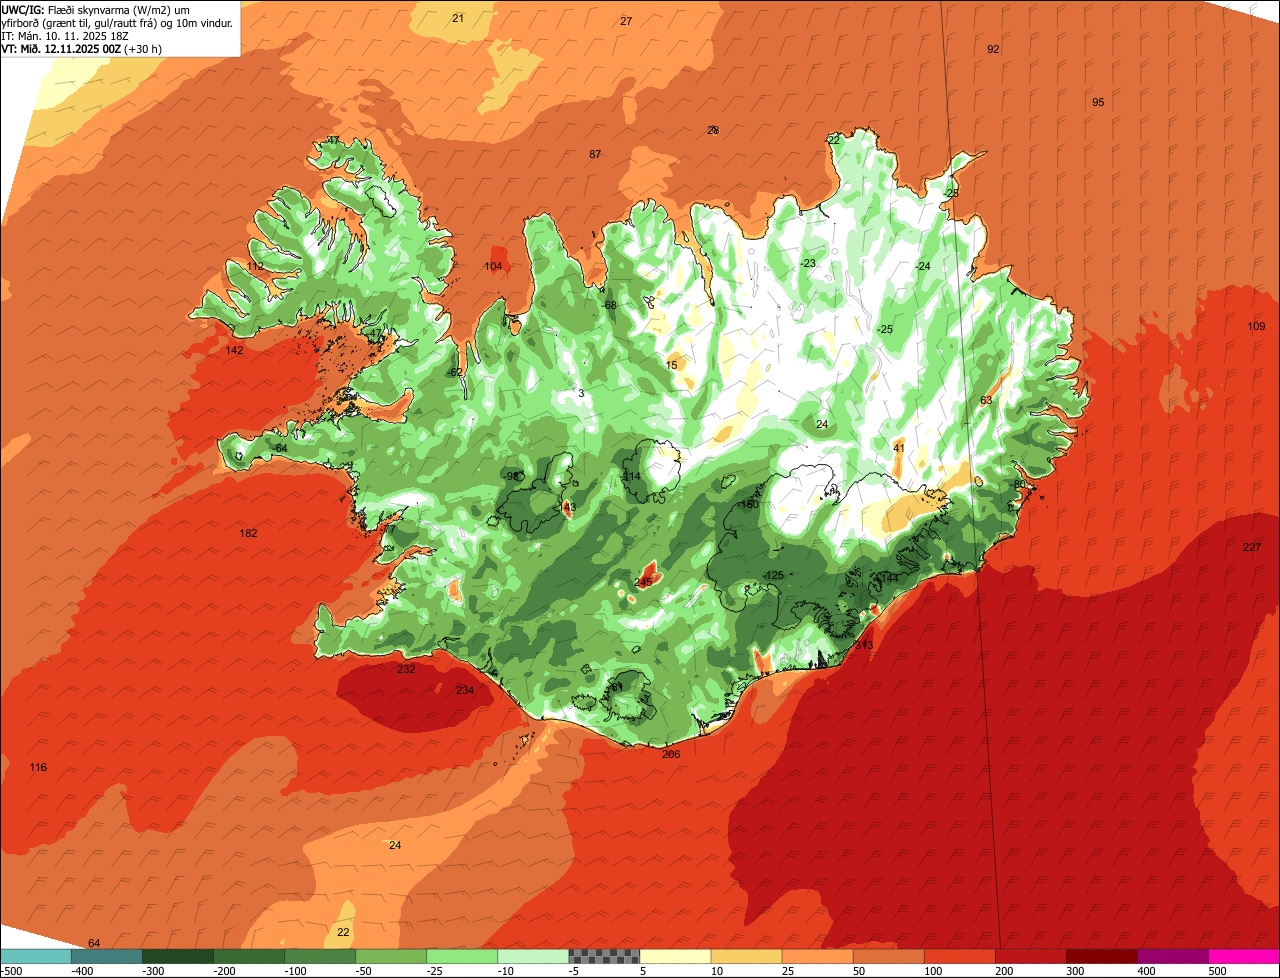This screenshot has height=978, width=1280.
Task: Click the negative value -24 in northeast Iceland
Action: click(923, 266)
